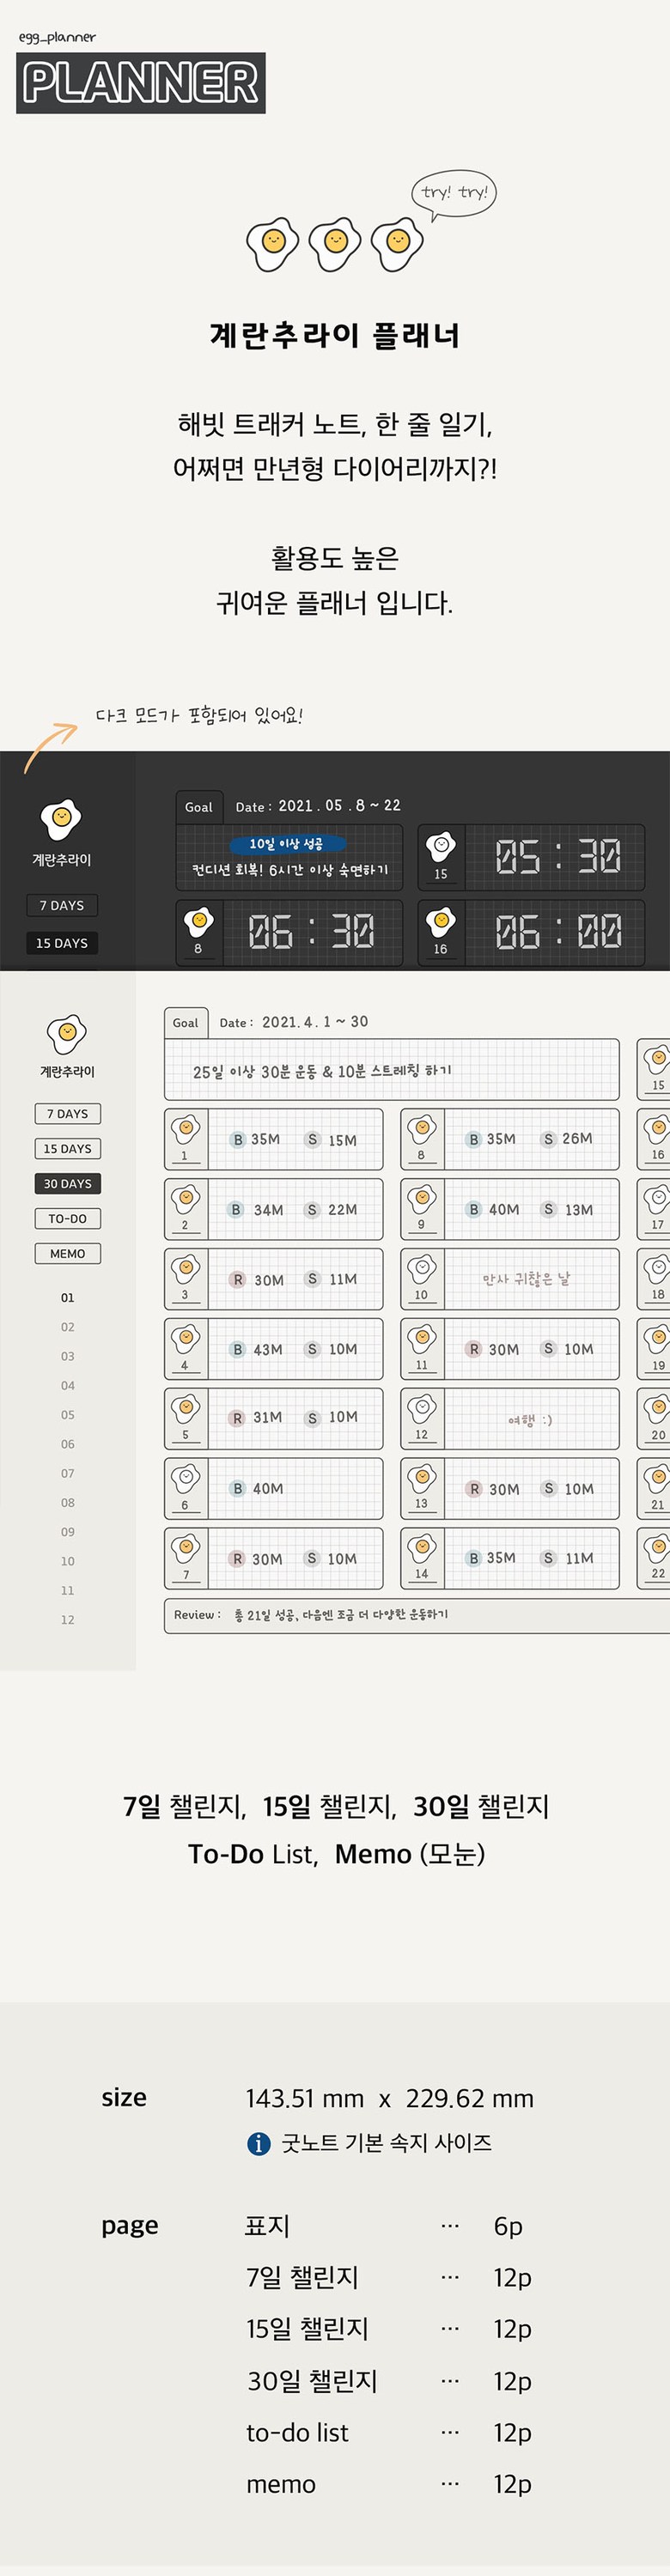Screen dimensions: 670x2576
Task: Click the 'try! try!' speech bubble
Action: 454,193
